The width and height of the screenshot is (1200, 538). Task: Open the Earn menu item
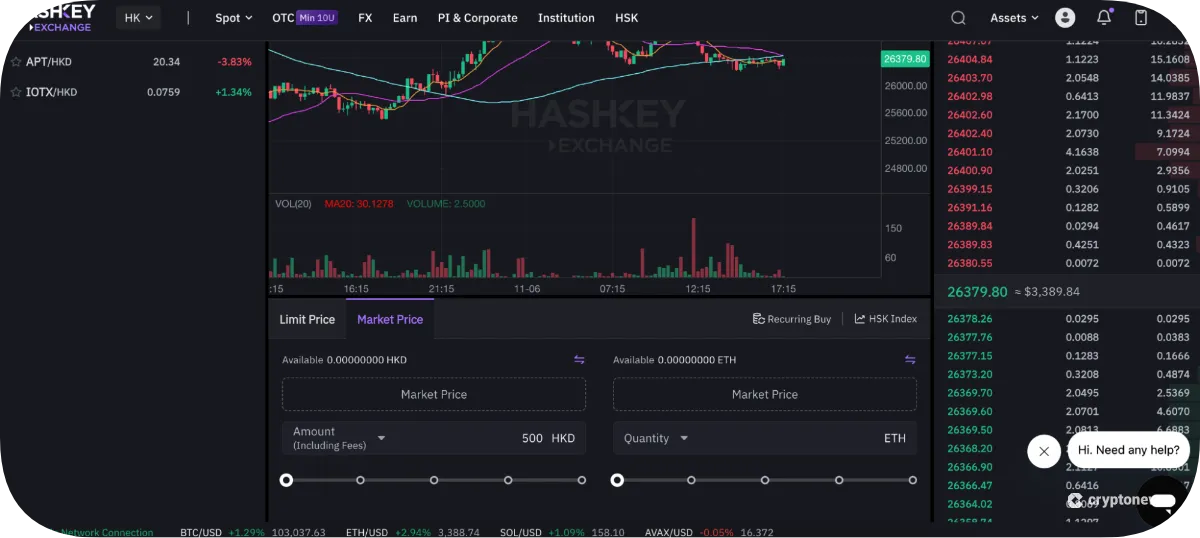(x=405, y=18)
